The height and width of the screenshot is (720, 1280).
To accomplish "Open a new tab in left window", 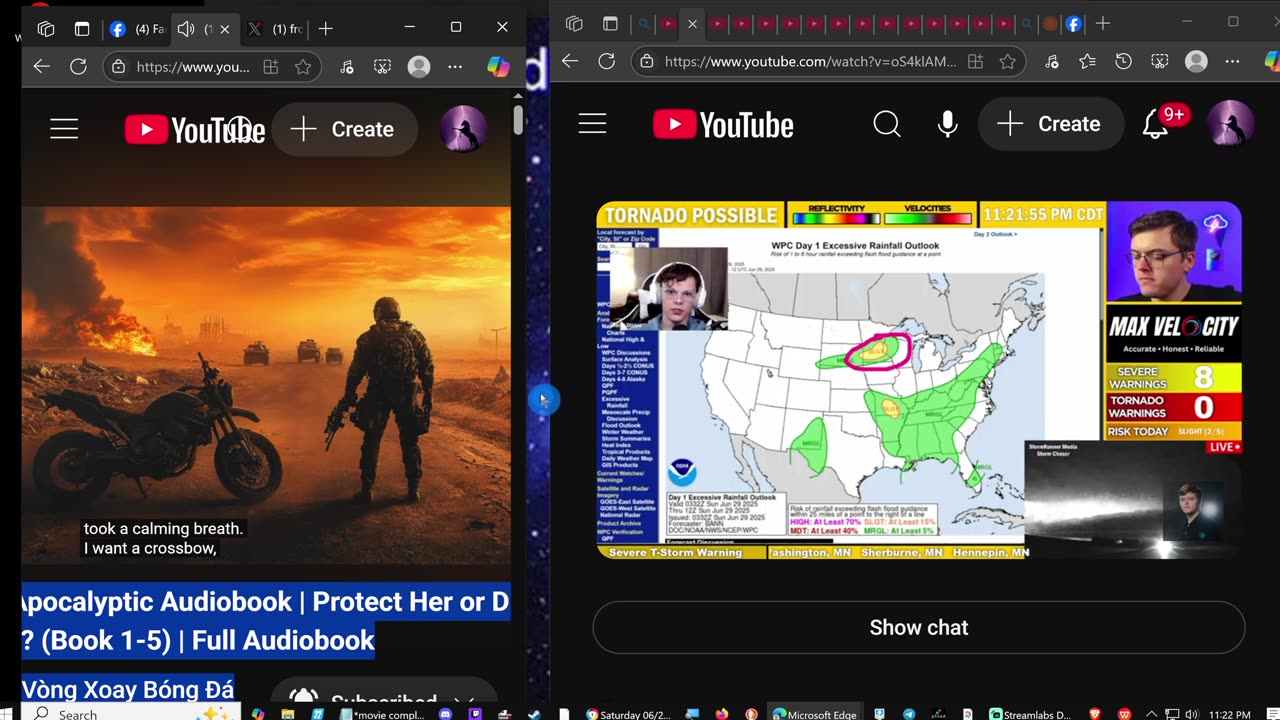I will 325,29.
